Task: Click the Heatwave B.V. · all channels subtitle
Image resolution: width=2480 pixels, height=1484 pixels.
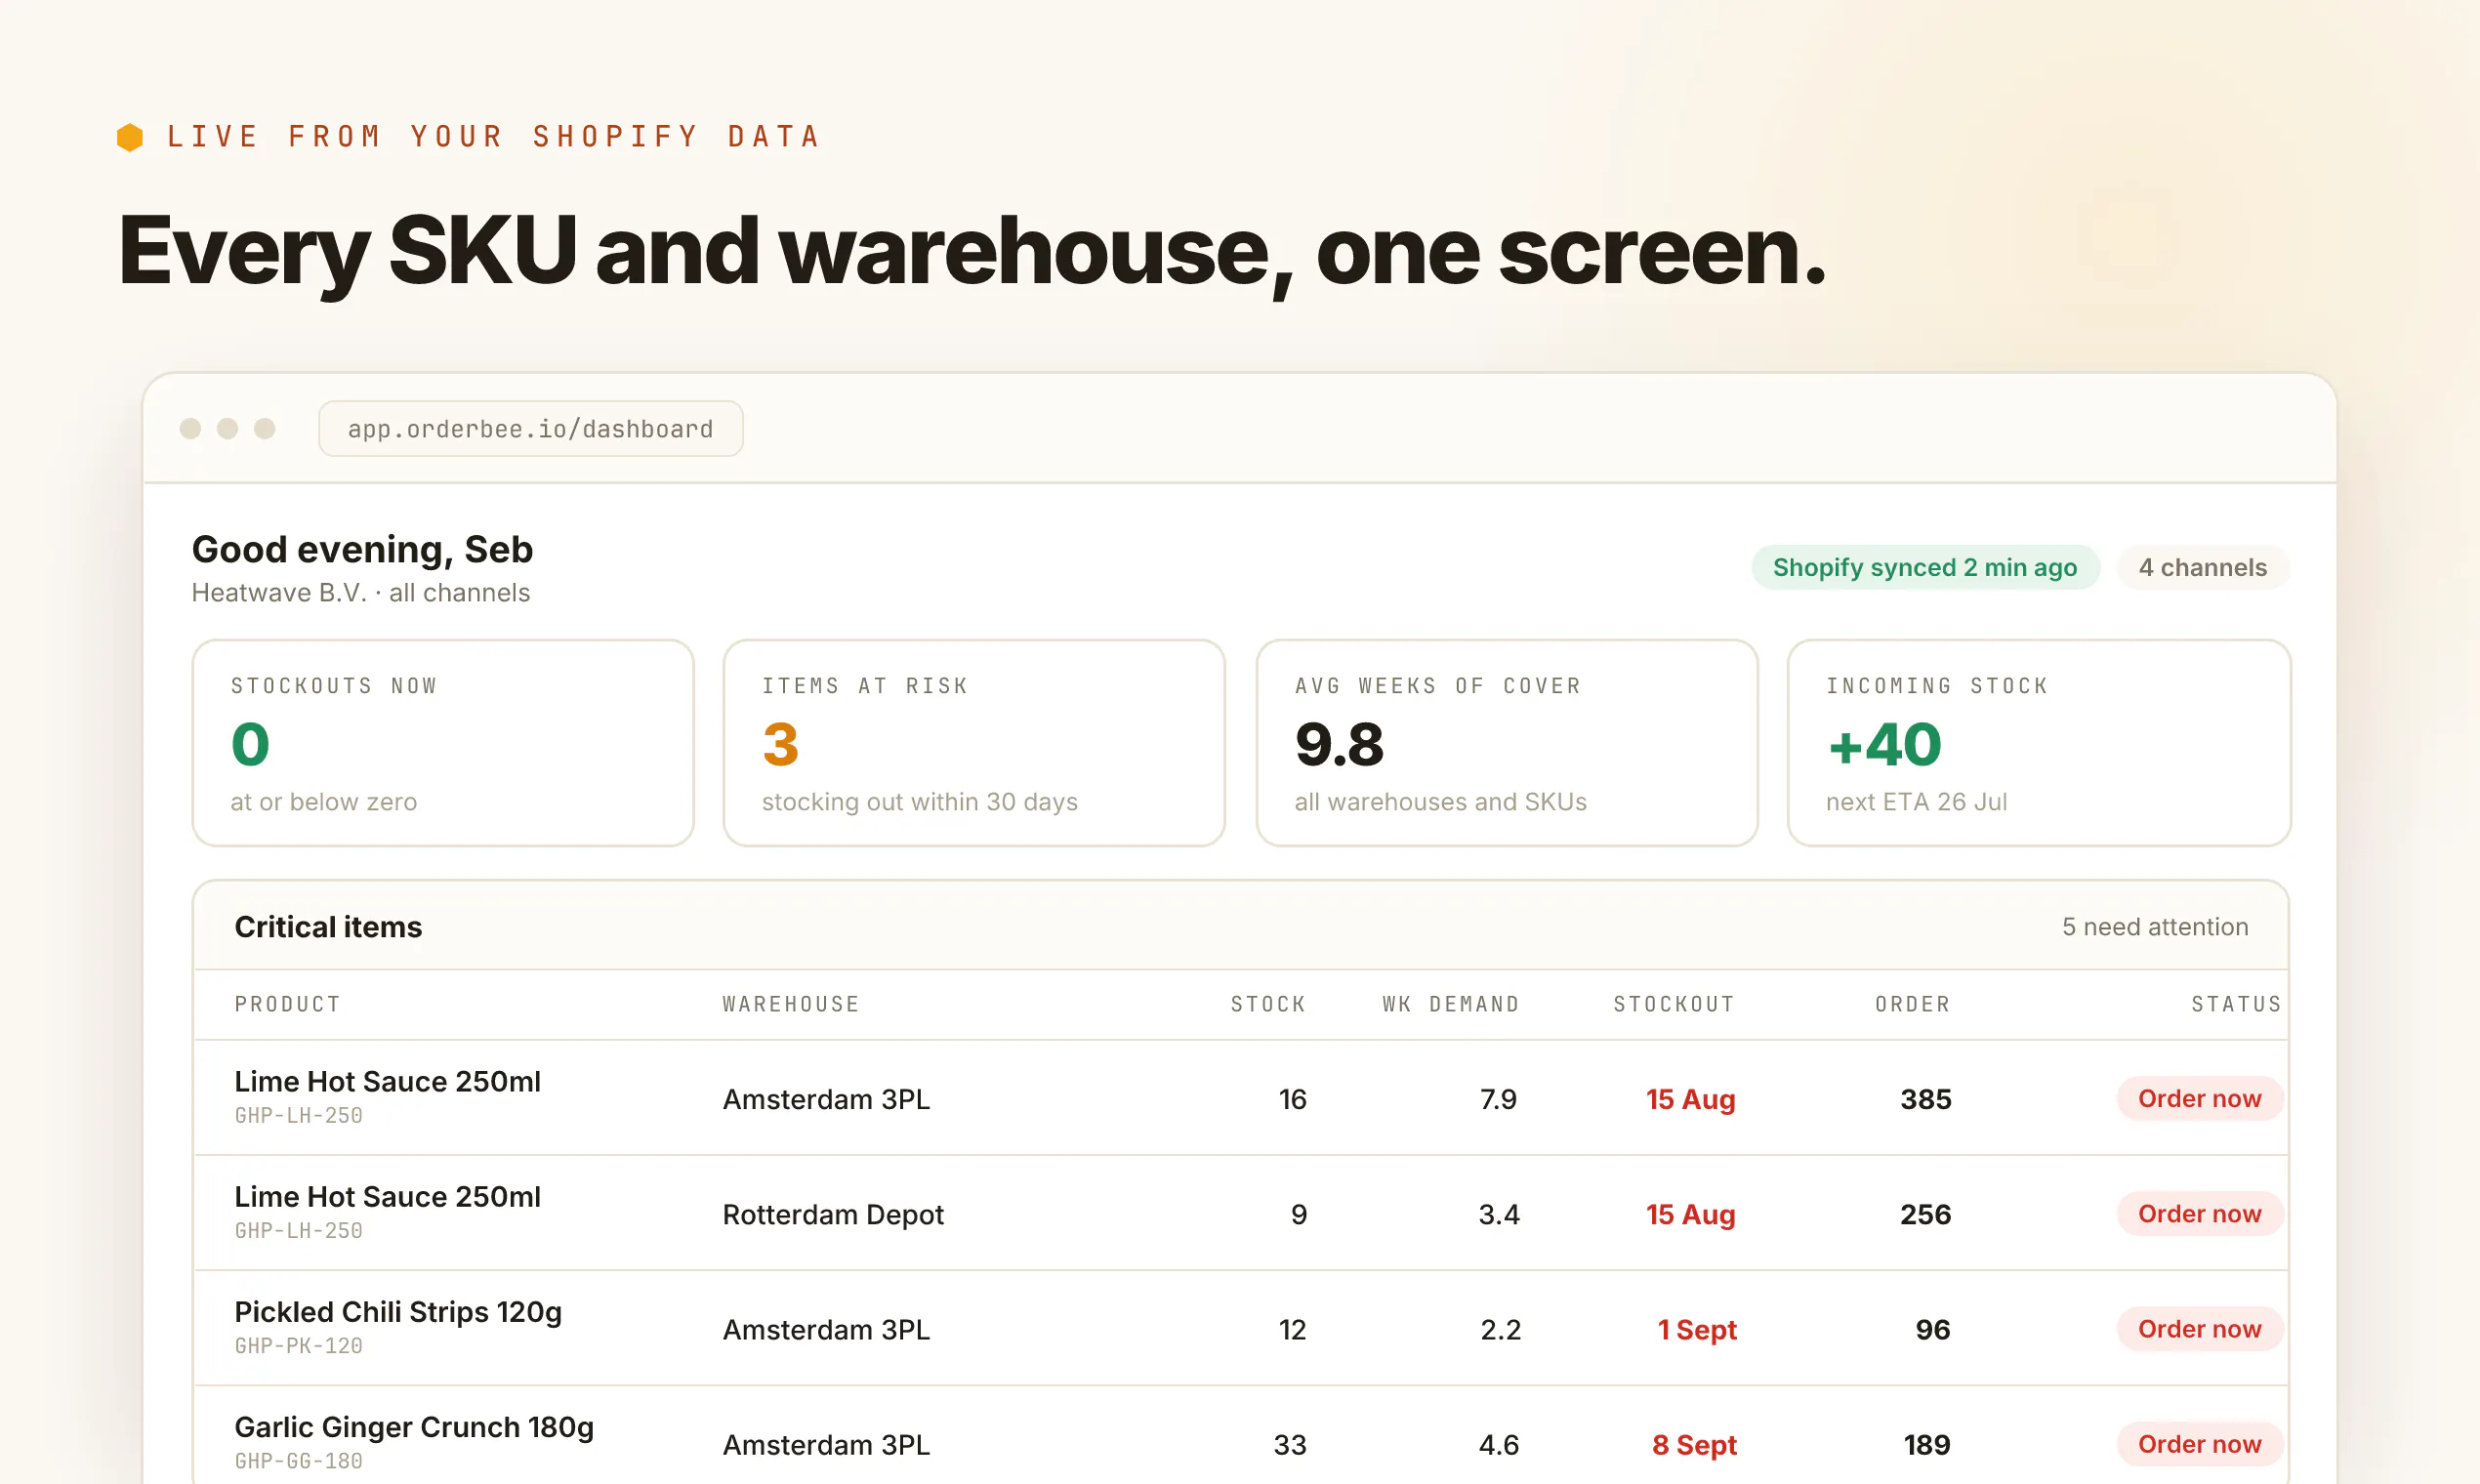Action: [361, 593]
